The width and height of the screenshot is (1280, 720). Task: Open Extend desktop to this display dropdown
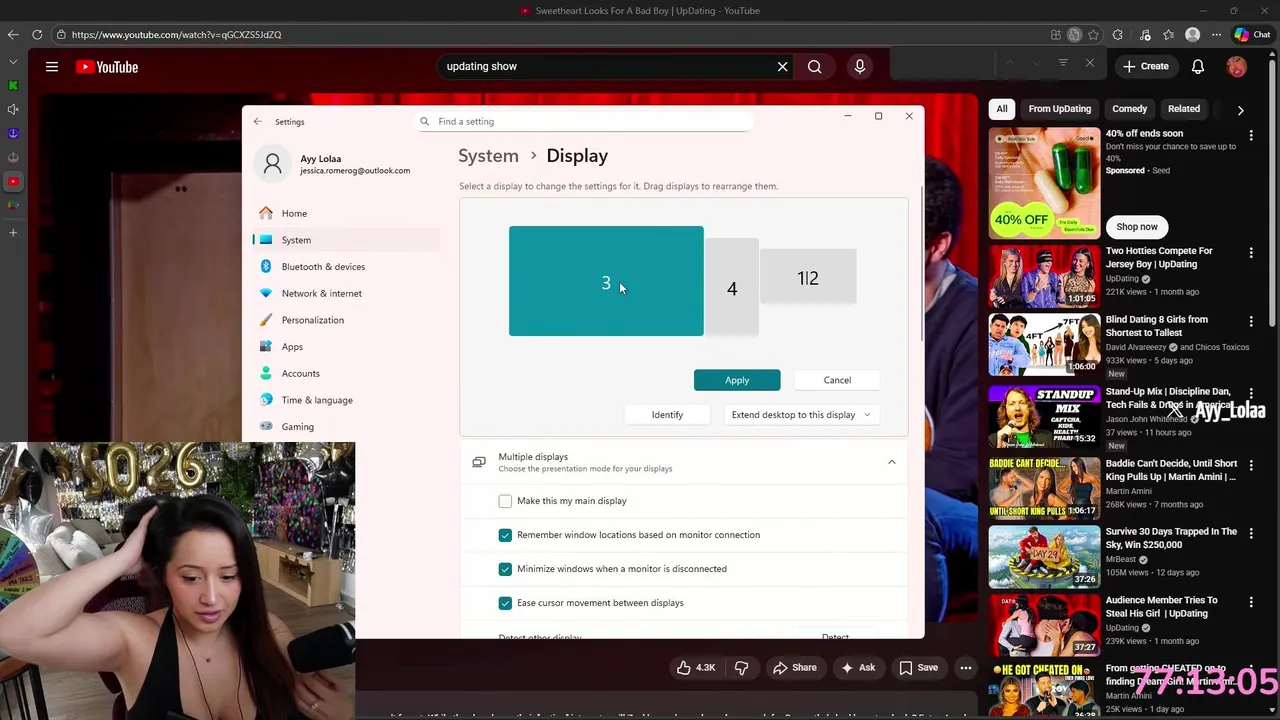[x=800, y=415]
